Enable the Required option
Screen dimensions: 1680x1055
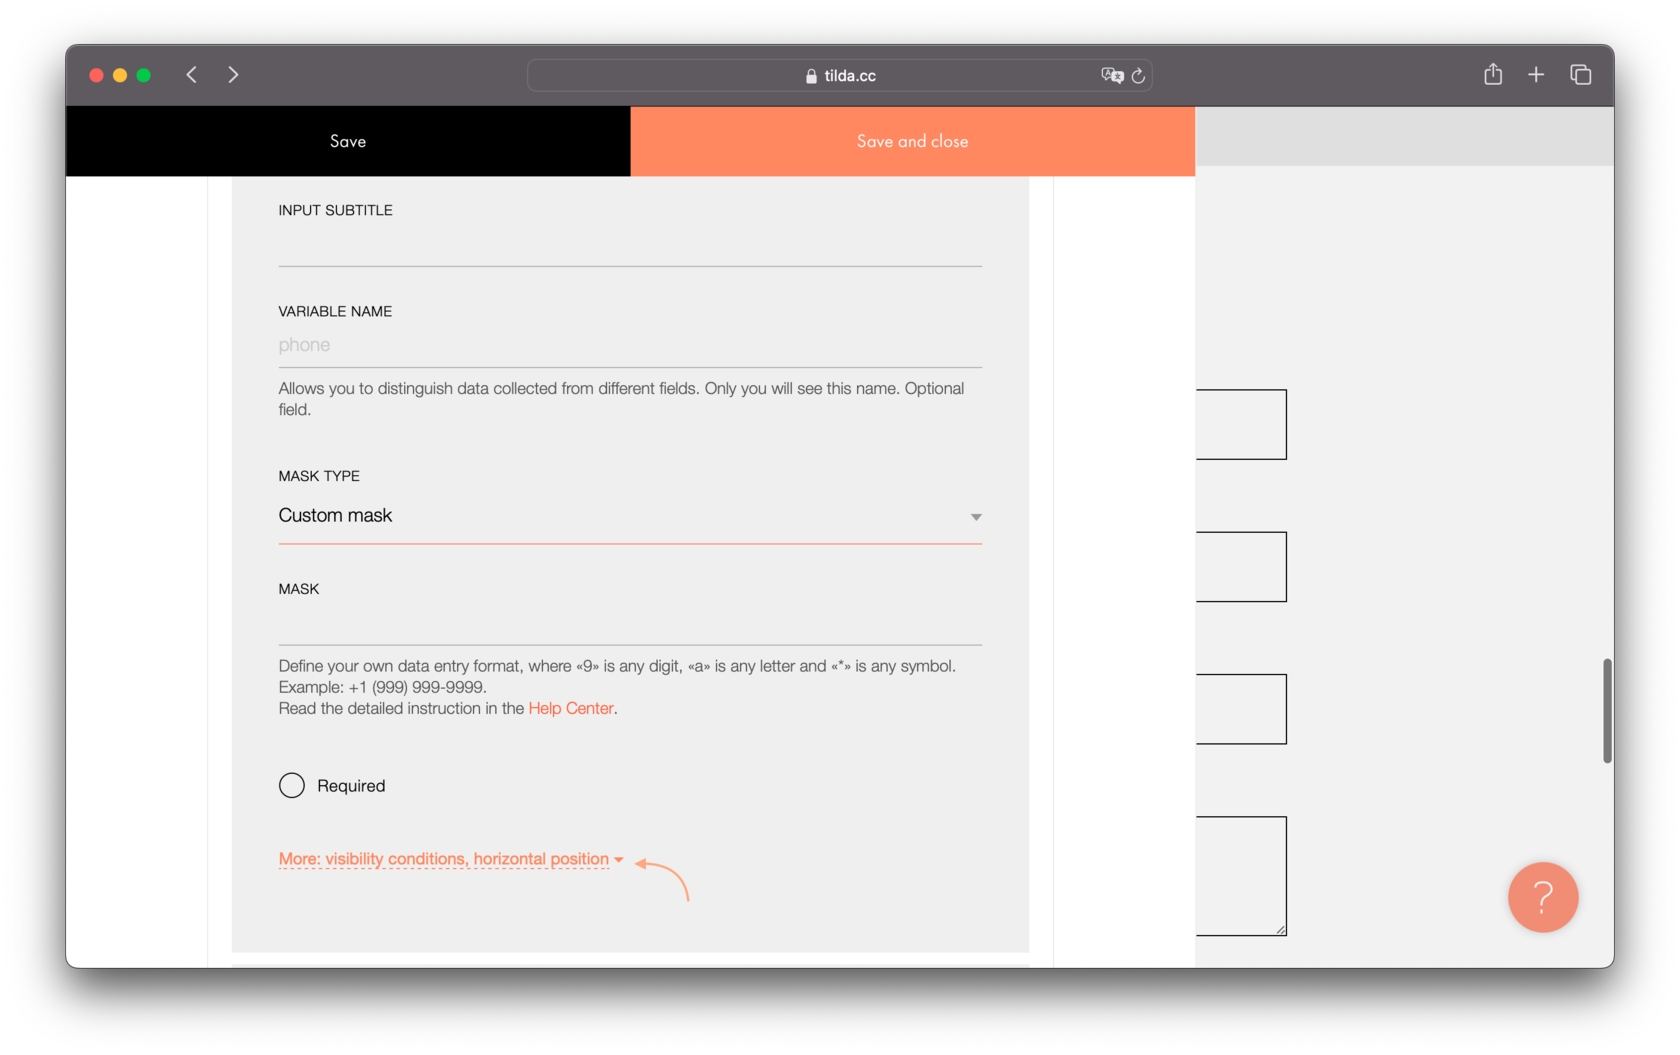point(291,785)
